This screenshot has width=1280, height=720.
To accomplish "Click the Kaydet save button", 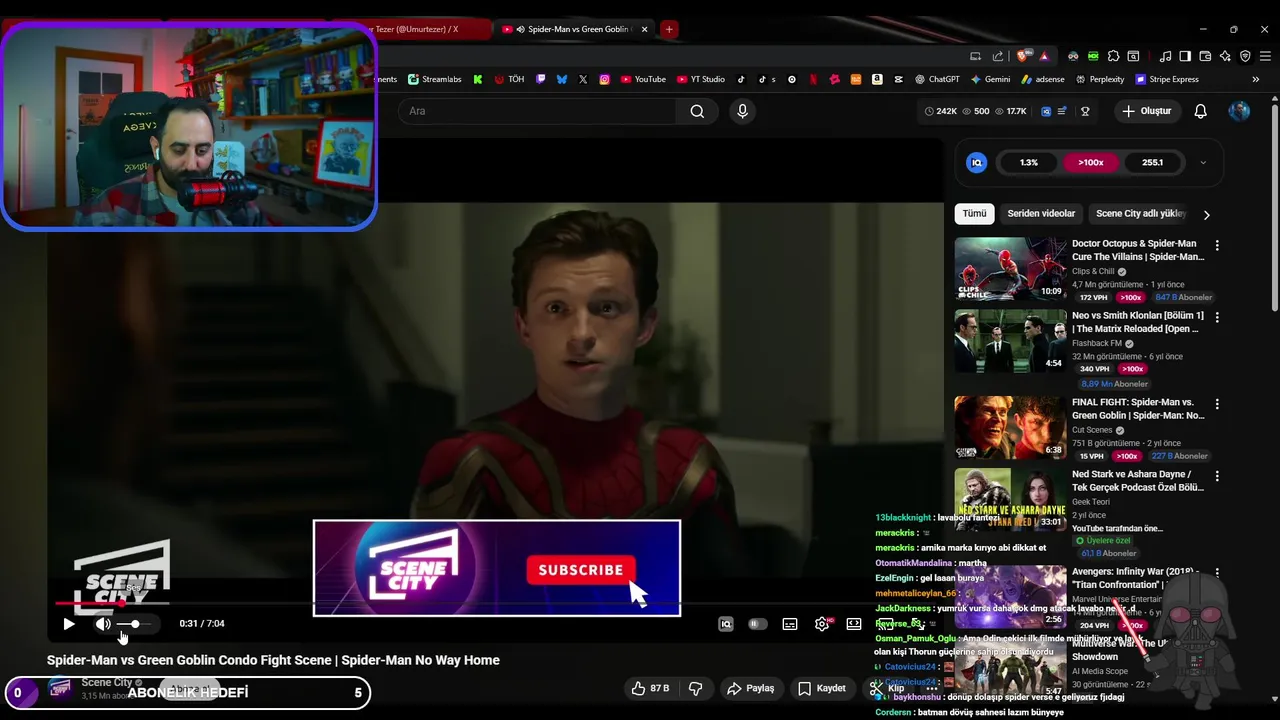I will (x=822, y=688).
